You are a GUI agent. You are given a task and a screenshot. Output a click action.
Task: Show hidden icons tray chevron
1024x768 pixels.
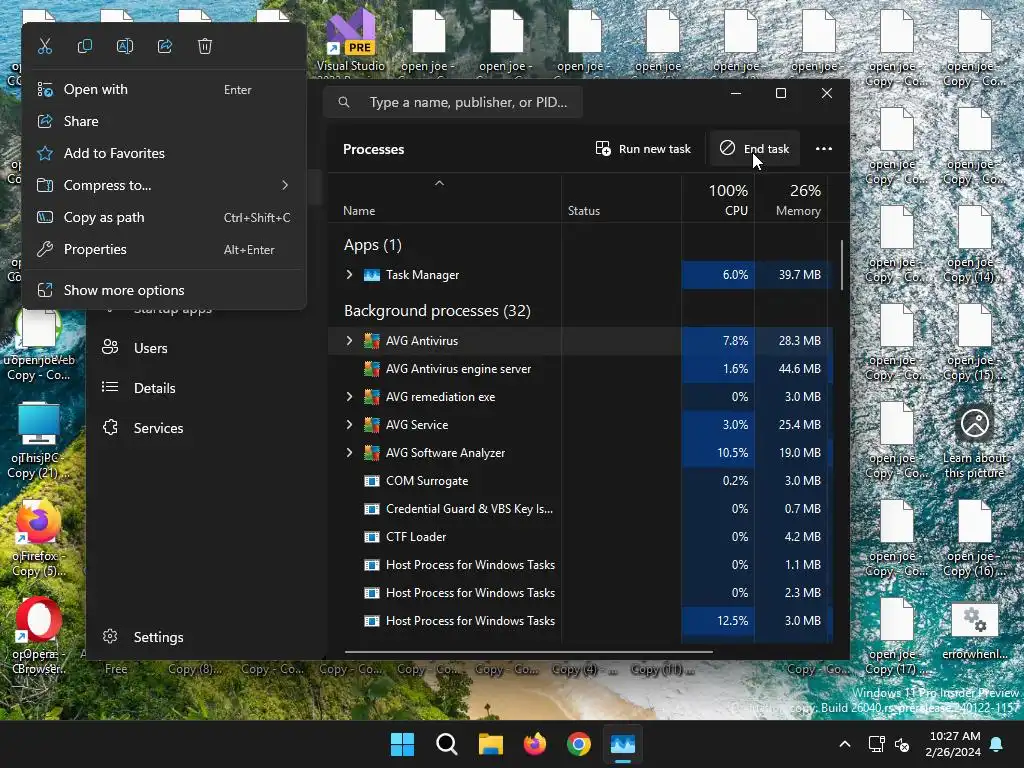pyautogui.click(x=844, y=744)
